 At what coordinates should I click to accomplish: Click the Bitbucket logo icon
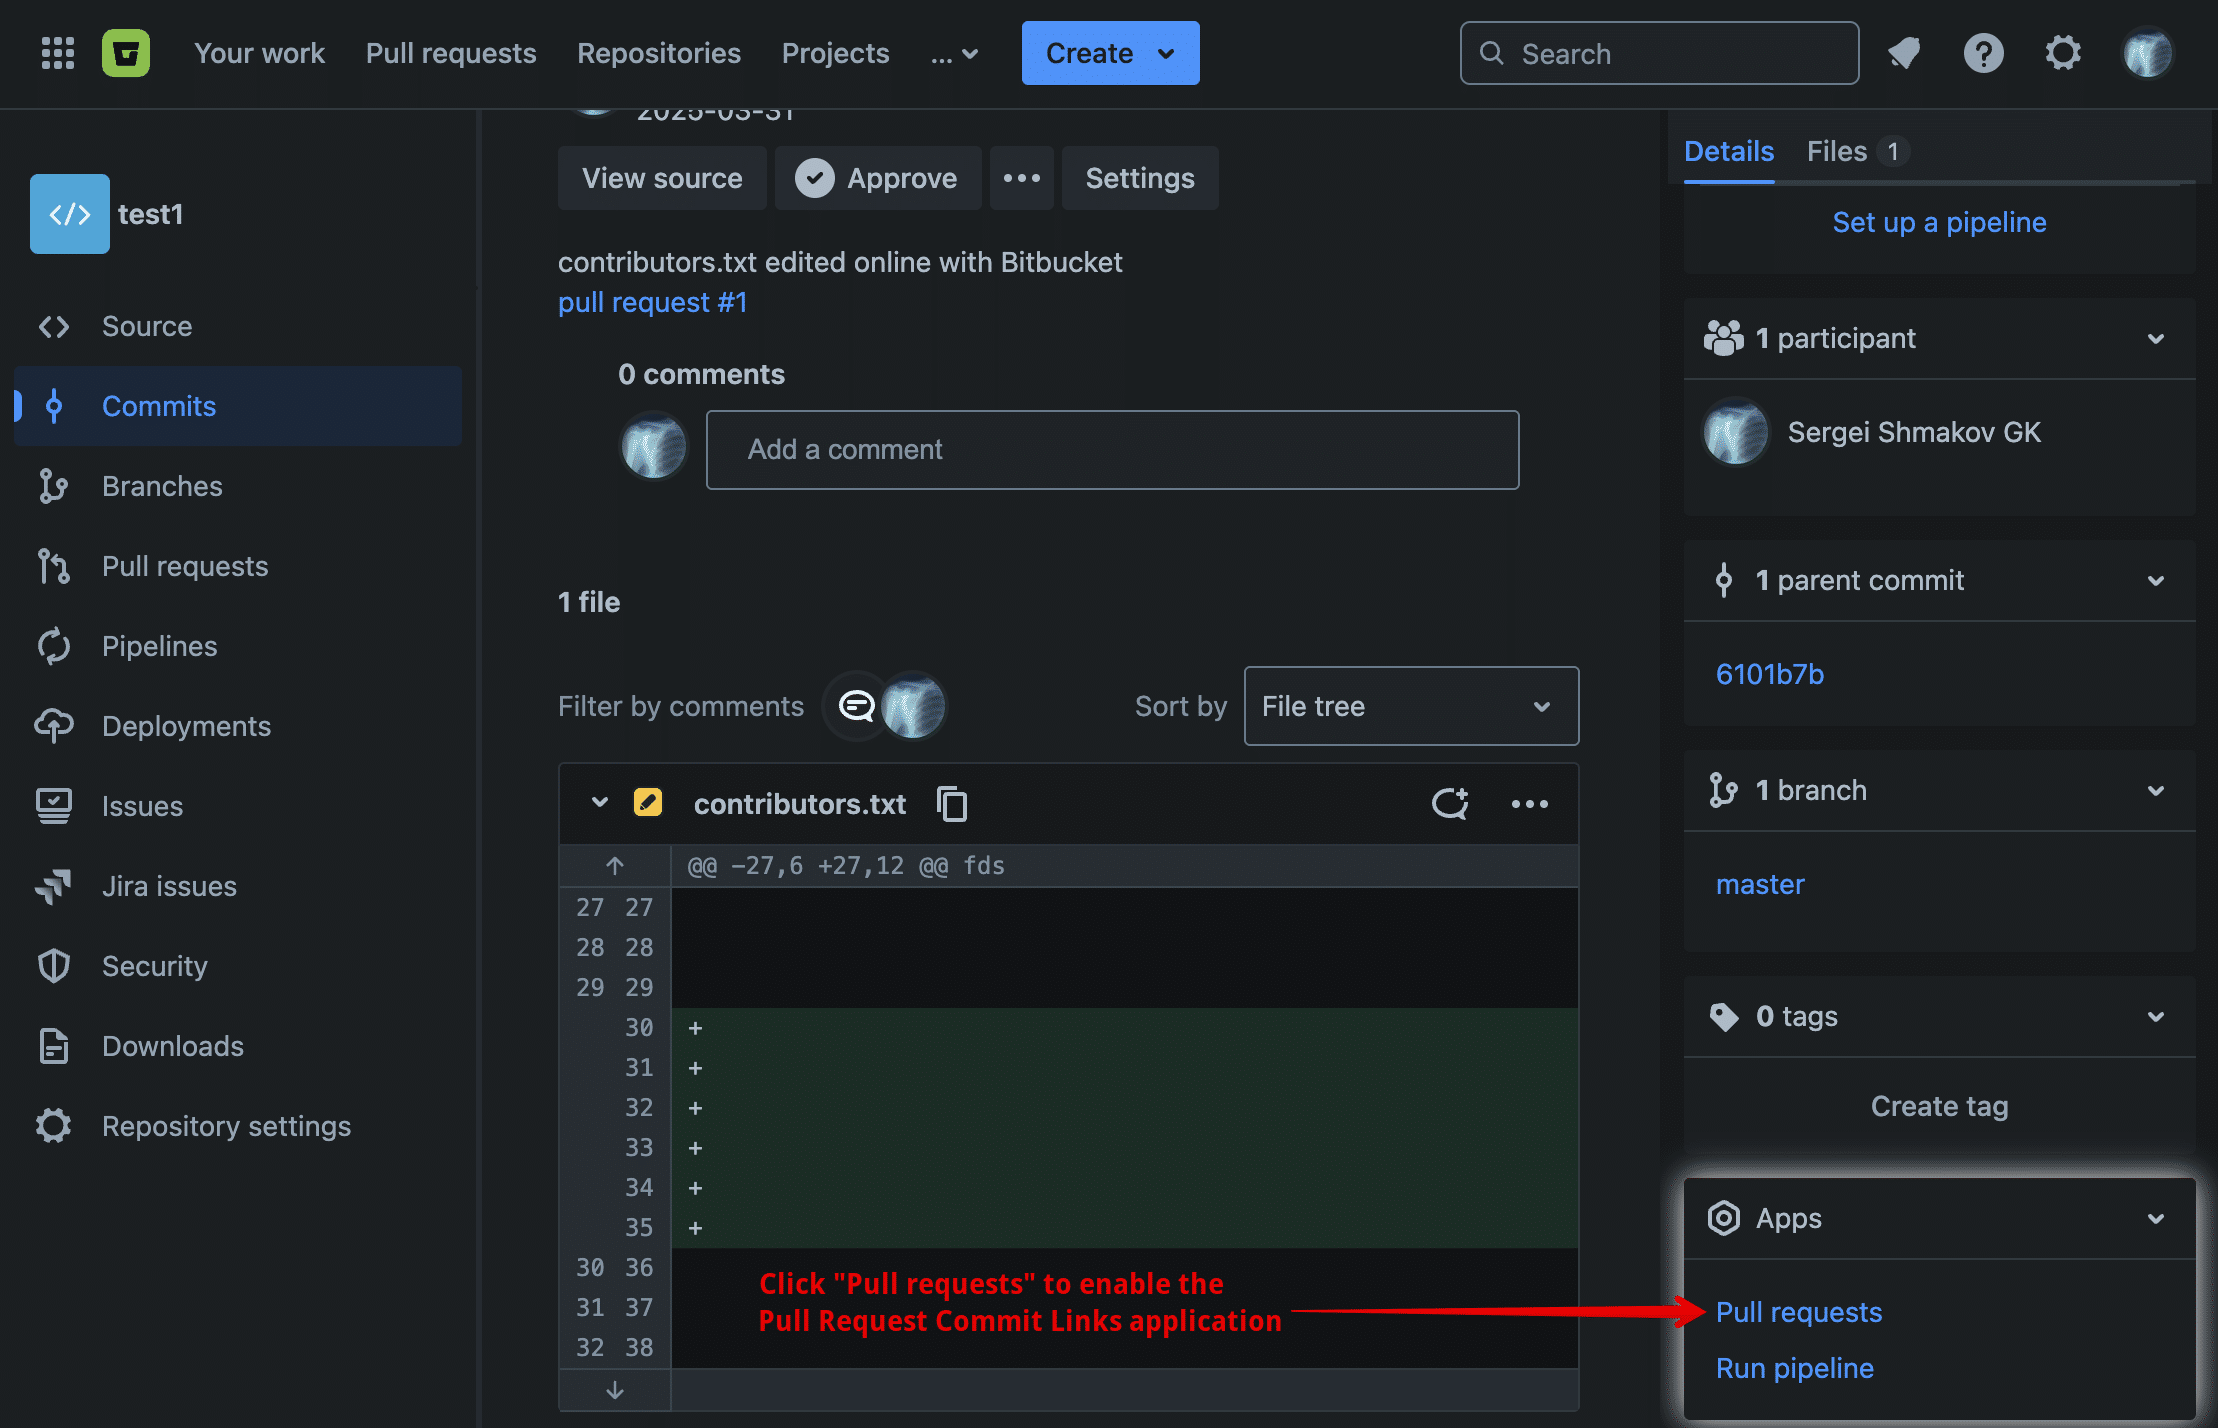(x=126, y=53)
